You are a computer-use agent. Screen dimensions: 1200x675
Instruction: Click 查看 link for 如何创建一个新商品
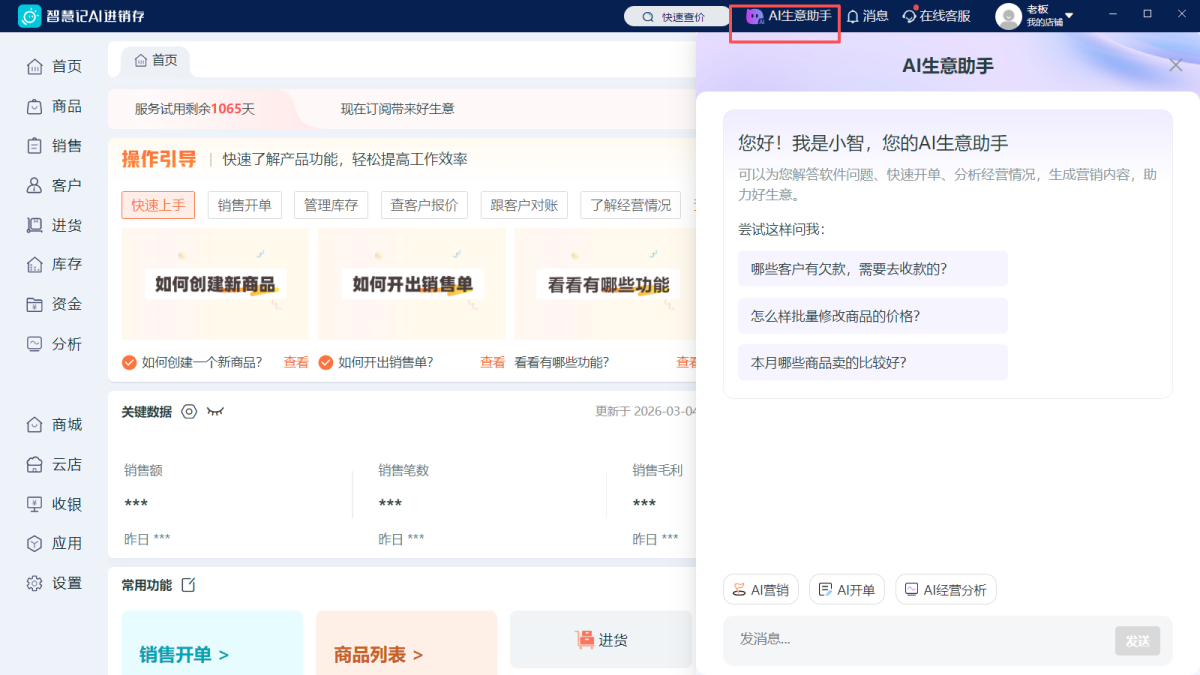(x=296, y=362)
